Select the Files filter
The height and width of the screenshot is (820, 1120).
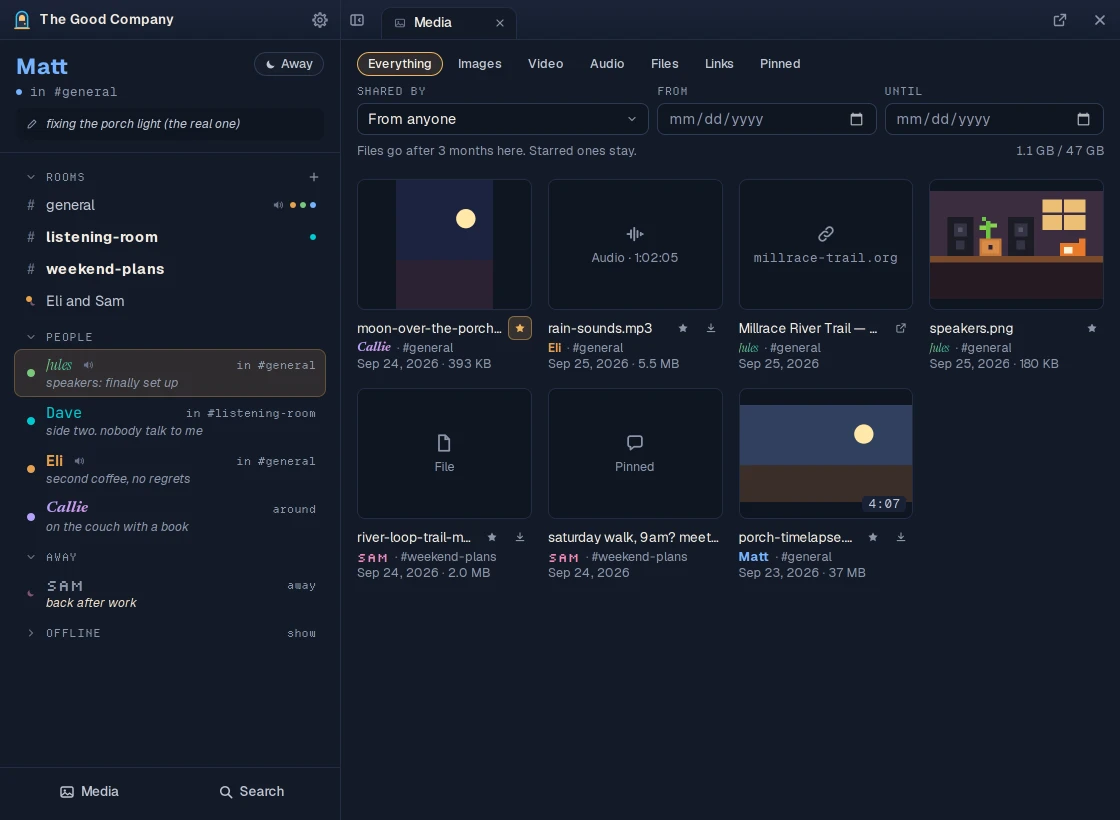tap(665, 64)
